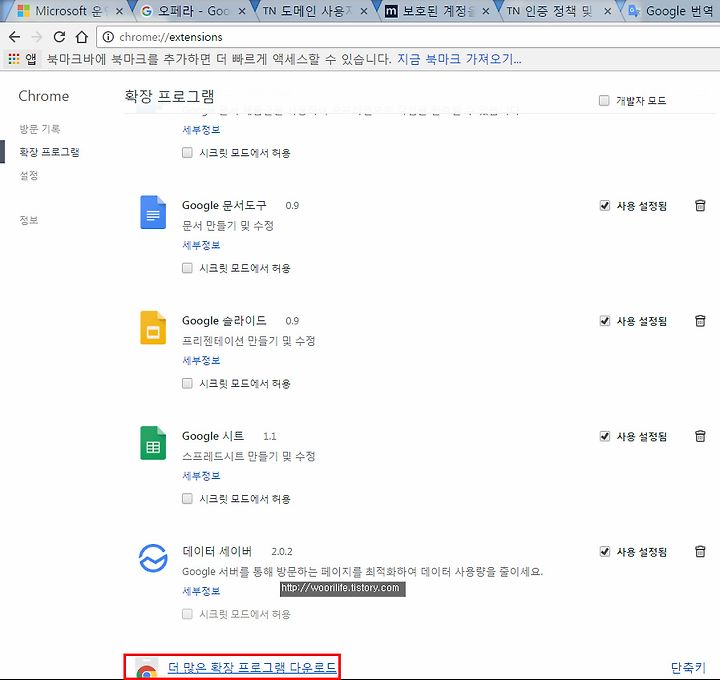Click 더 많은 확장 프로그램 다운로드 link

tap(252, 668)
